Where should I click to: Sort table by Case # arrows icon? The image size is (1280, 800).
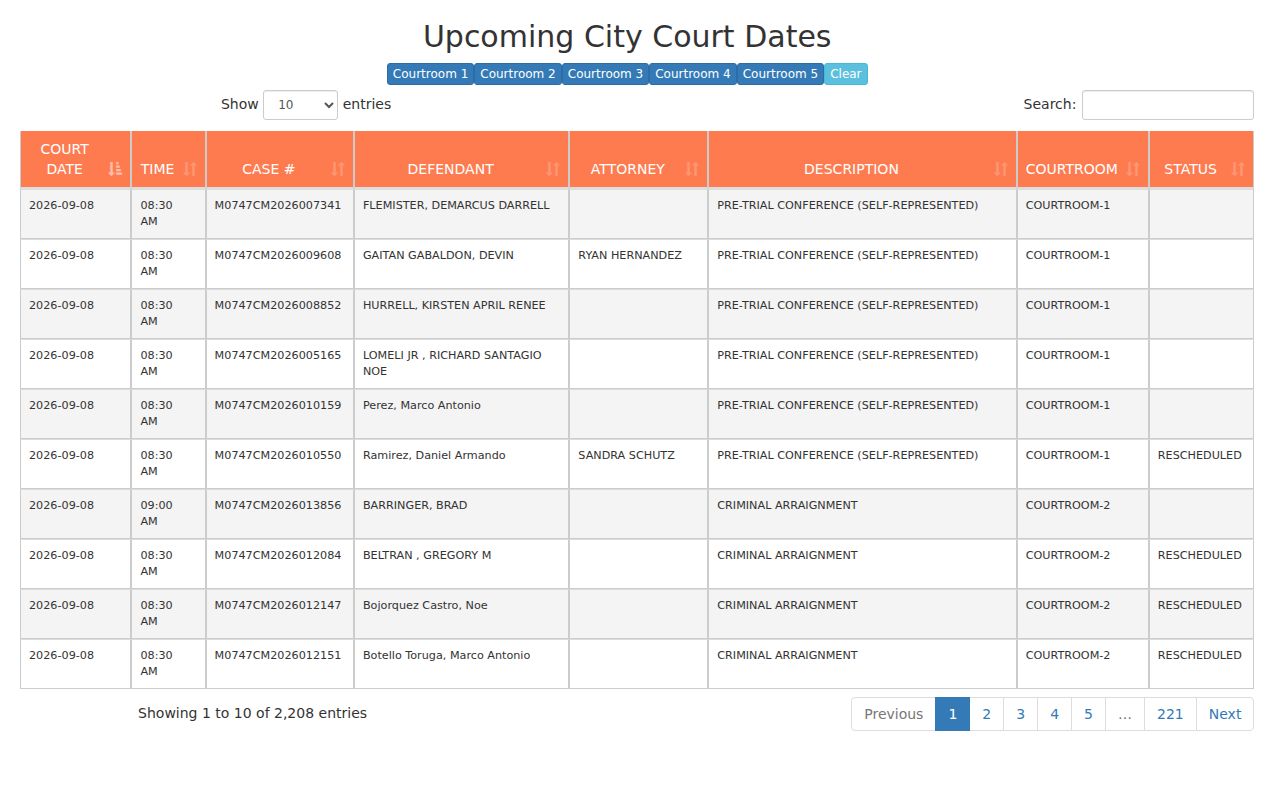[x=338, y=169]
